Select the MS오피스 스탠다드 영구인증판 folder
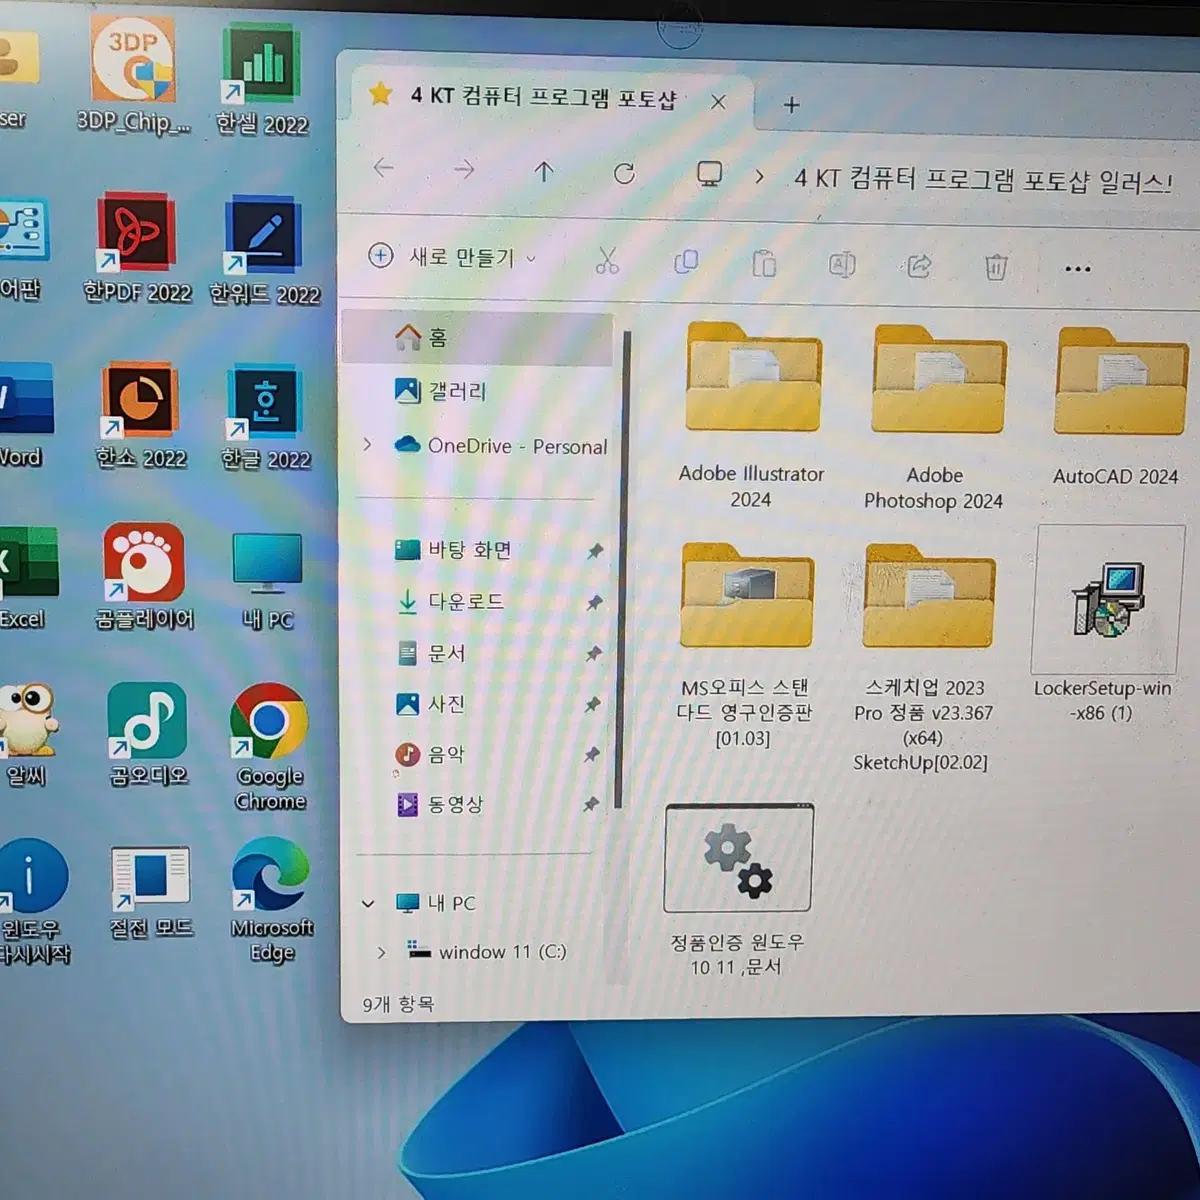Viewport: 1200px width, 1200px height. click(745, 645)
